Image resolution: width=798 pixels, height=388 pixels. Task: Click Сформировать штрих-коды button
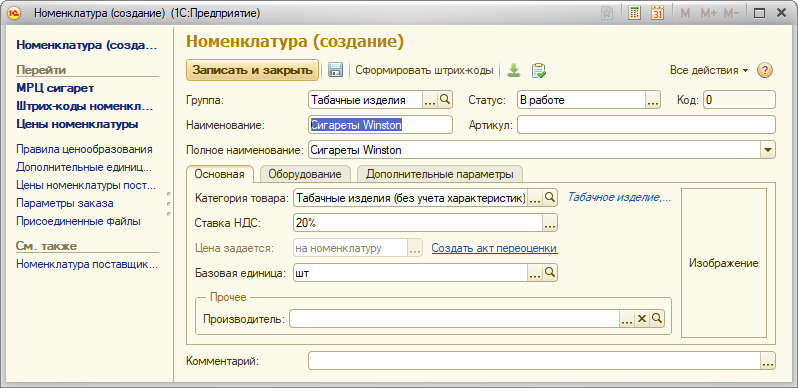[x=424, y=70]
